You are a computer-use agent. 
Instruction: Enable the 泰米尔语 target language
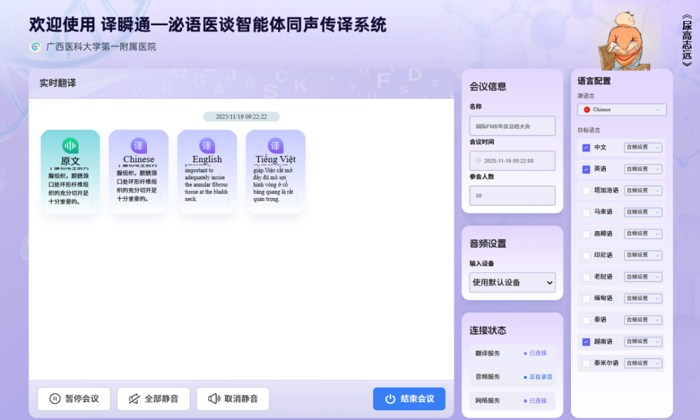(x=586, y=363)
